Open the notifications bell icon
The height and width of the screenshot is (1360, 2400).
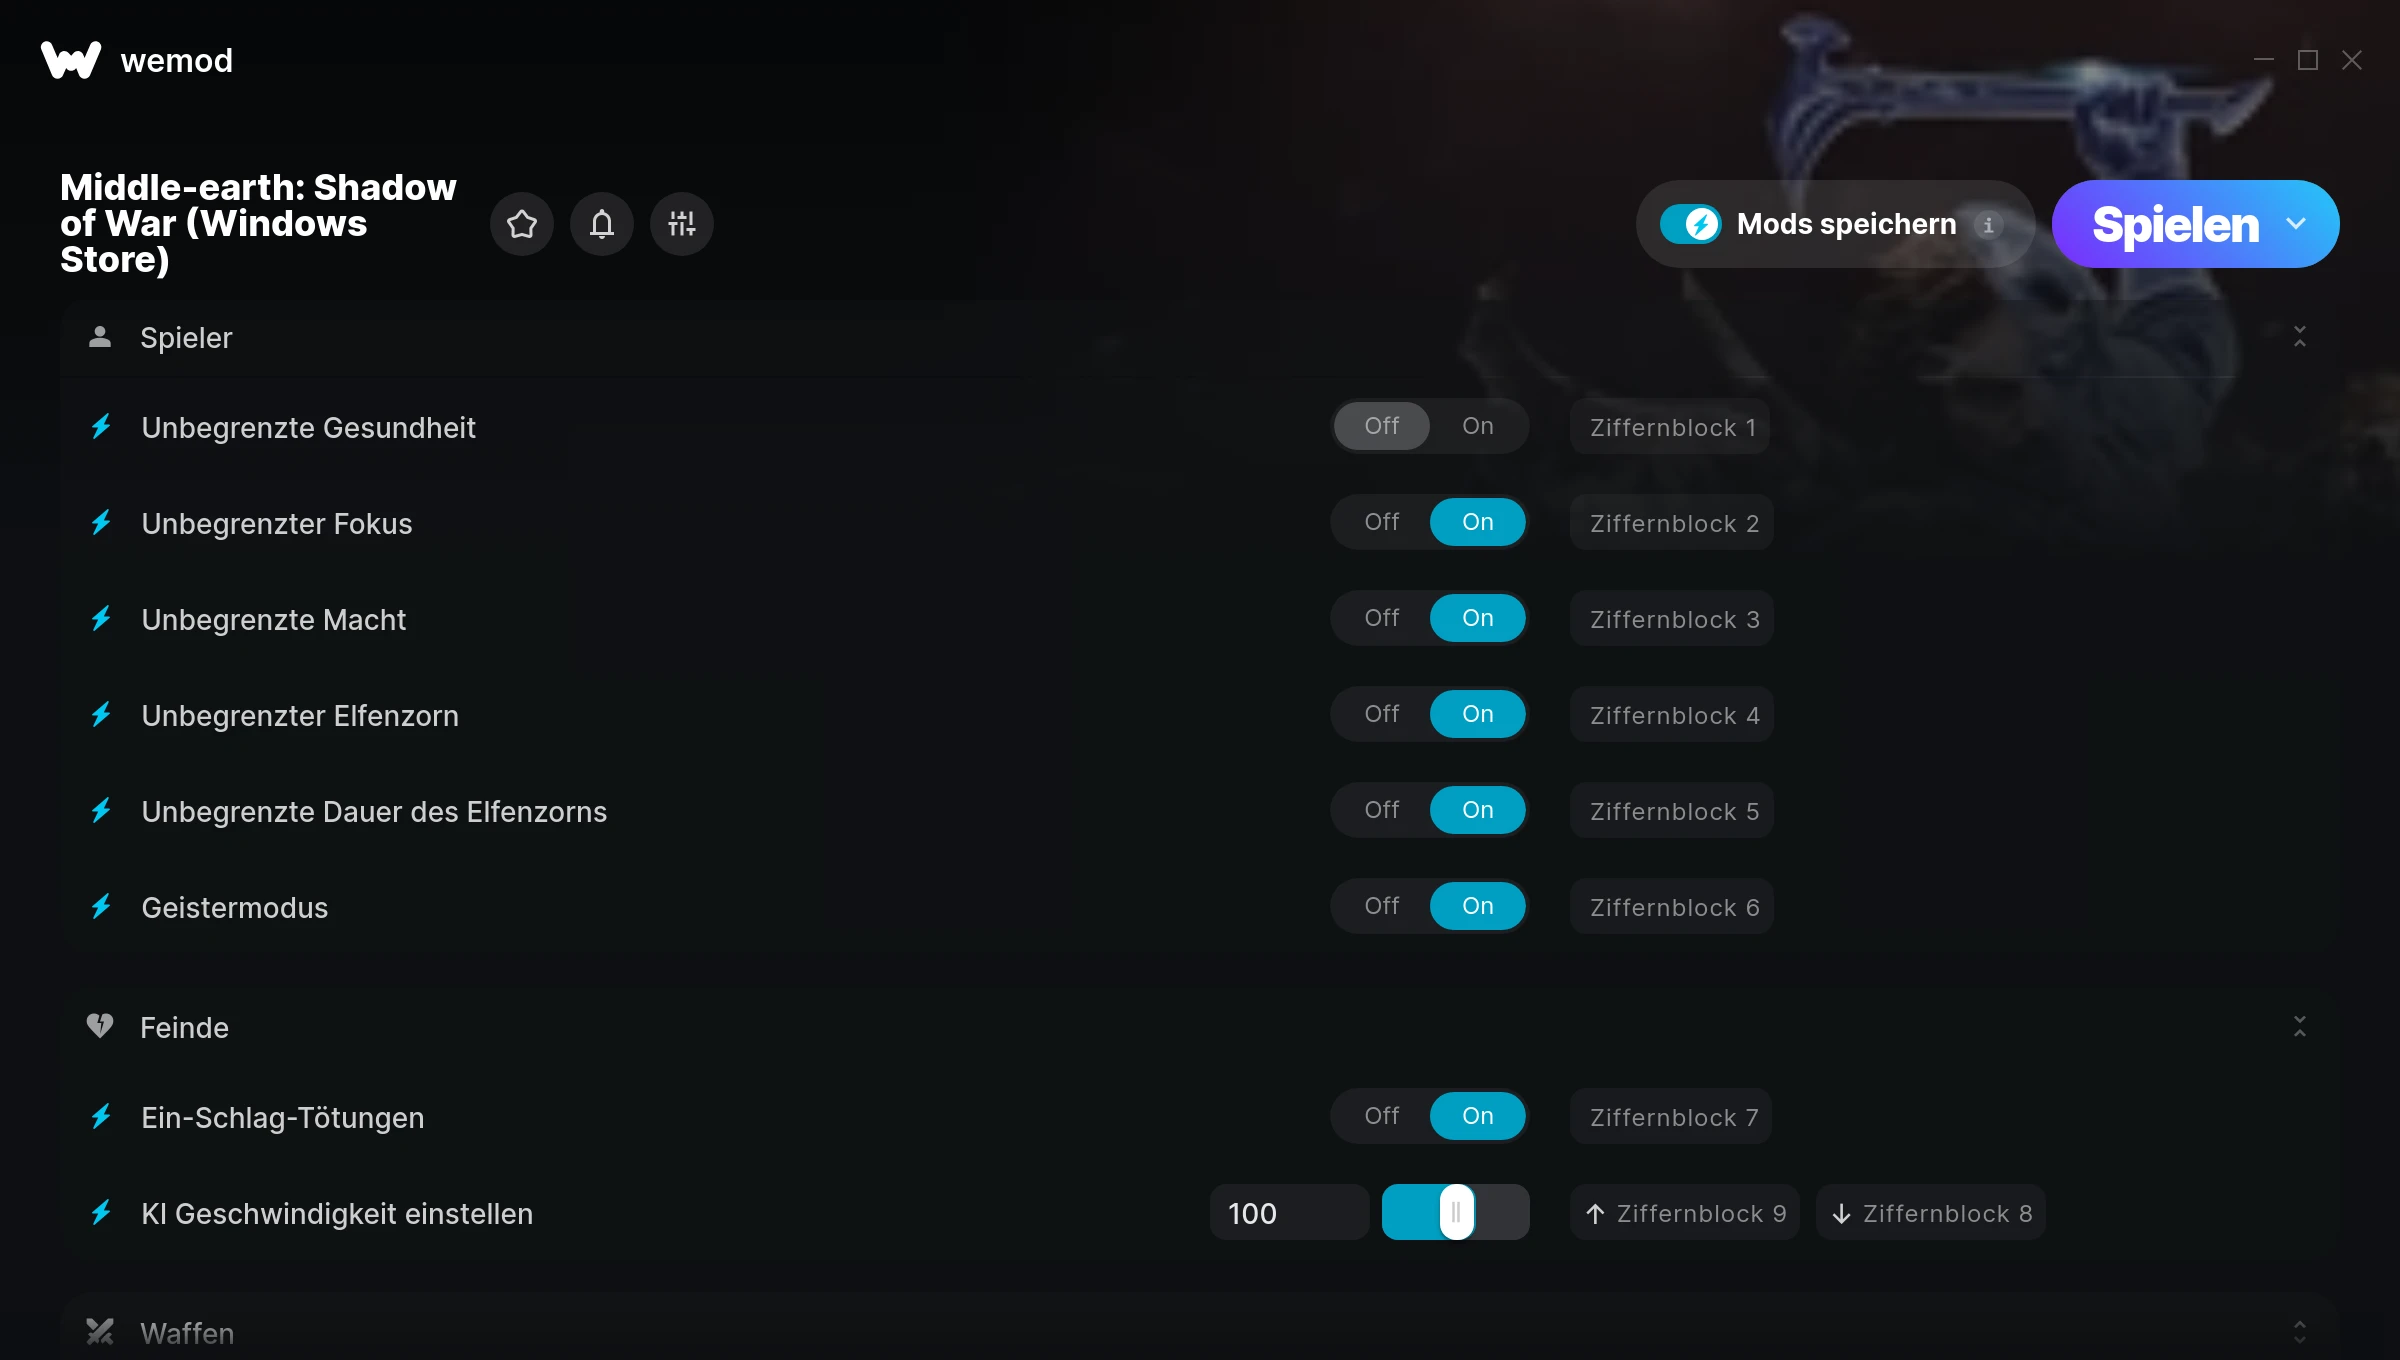(601, 224)
